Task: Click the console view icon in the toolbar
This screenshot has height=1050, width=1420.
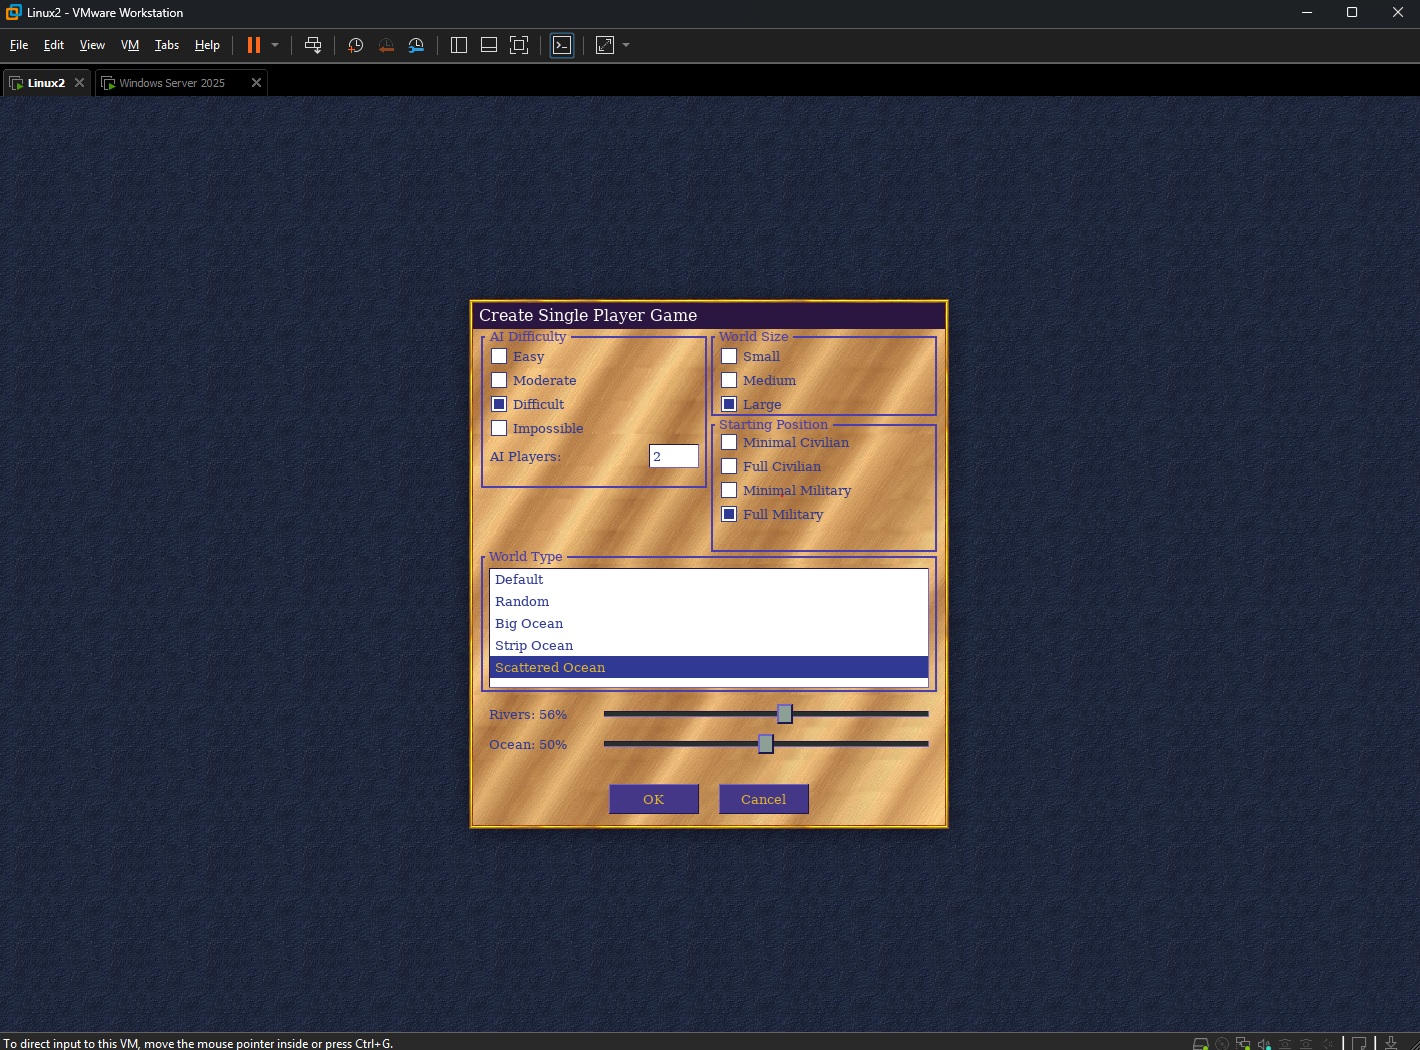Action: pos(562,45)
